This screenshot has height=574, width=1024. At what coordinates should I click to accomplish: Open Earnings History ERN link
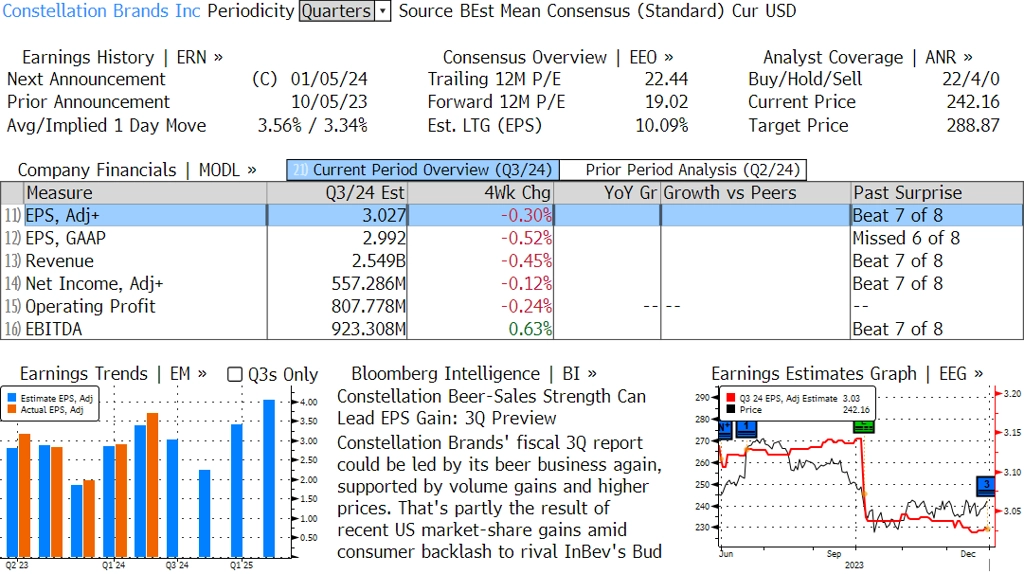click(x=122, y=57)
